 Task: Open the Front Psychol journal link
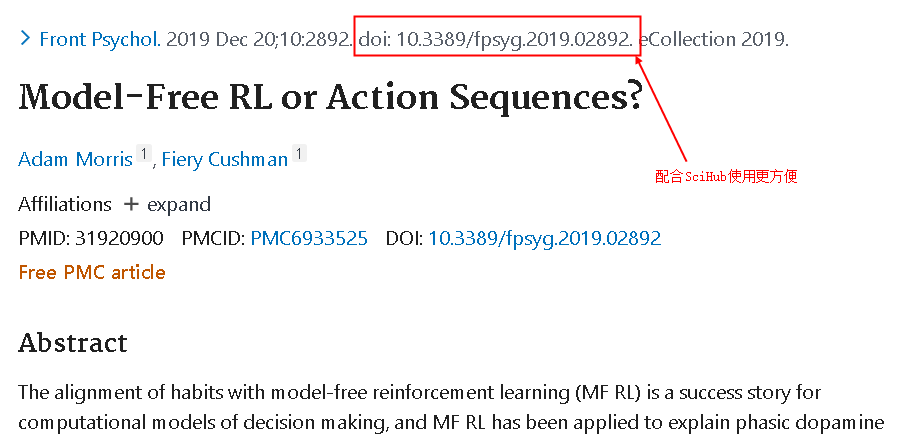tap(99, 40)
